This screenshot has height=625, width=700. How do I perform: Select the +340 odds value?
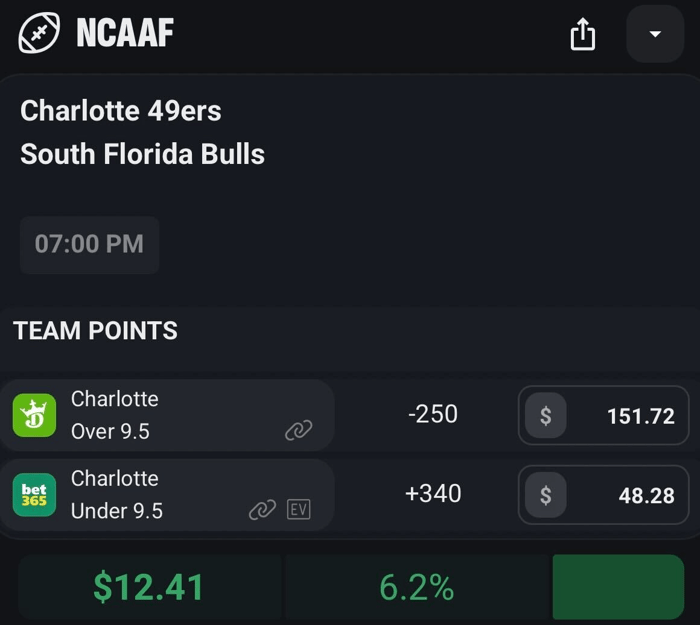[x=433, y=493]
